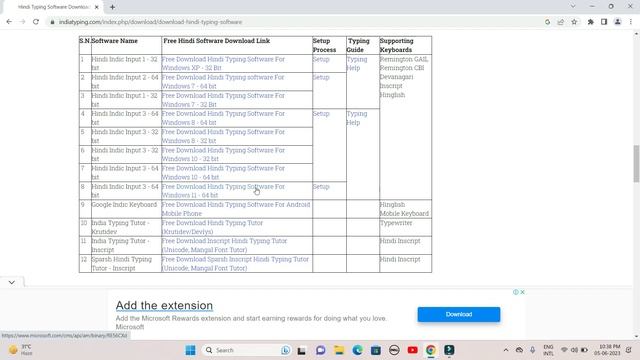Open Sparsh Inscript Hindi Typing Tutor link
The width and height of the screenshot is (640, 360).
tap(235, 263)
